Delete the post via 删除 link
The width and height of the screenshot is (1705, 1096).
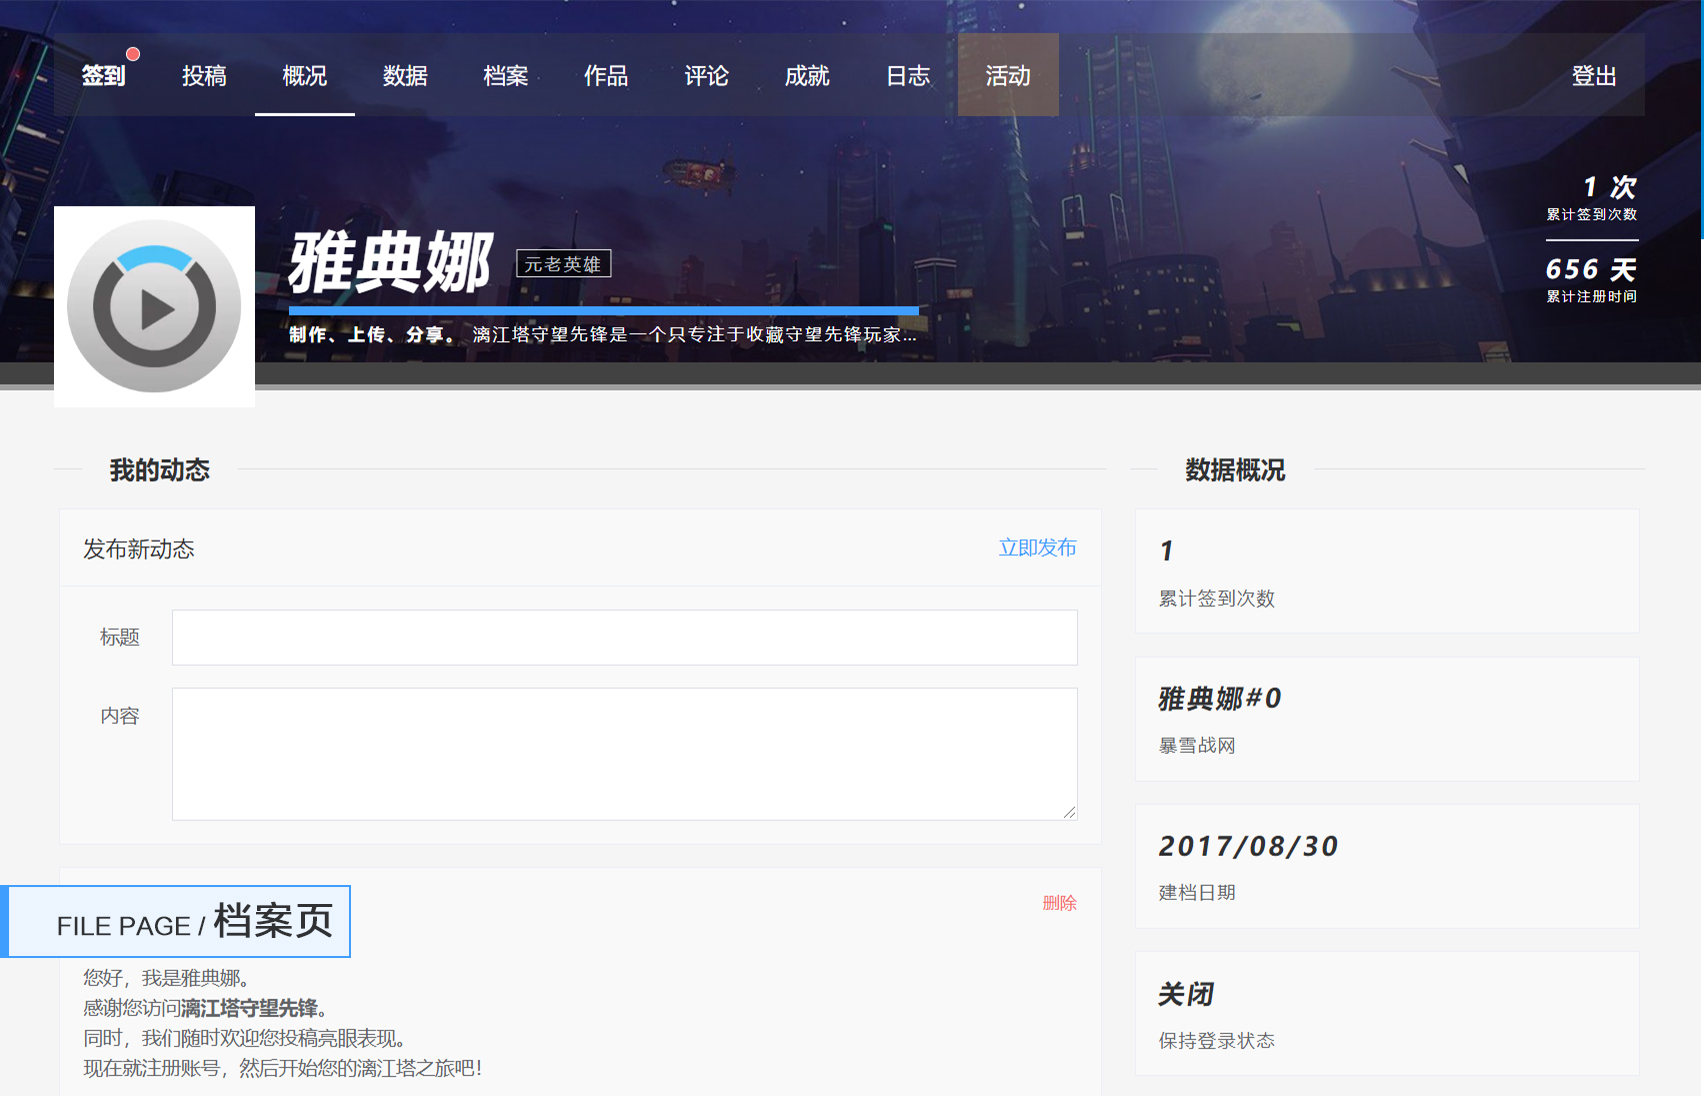pyautogui.click(x=1059, y=903)
